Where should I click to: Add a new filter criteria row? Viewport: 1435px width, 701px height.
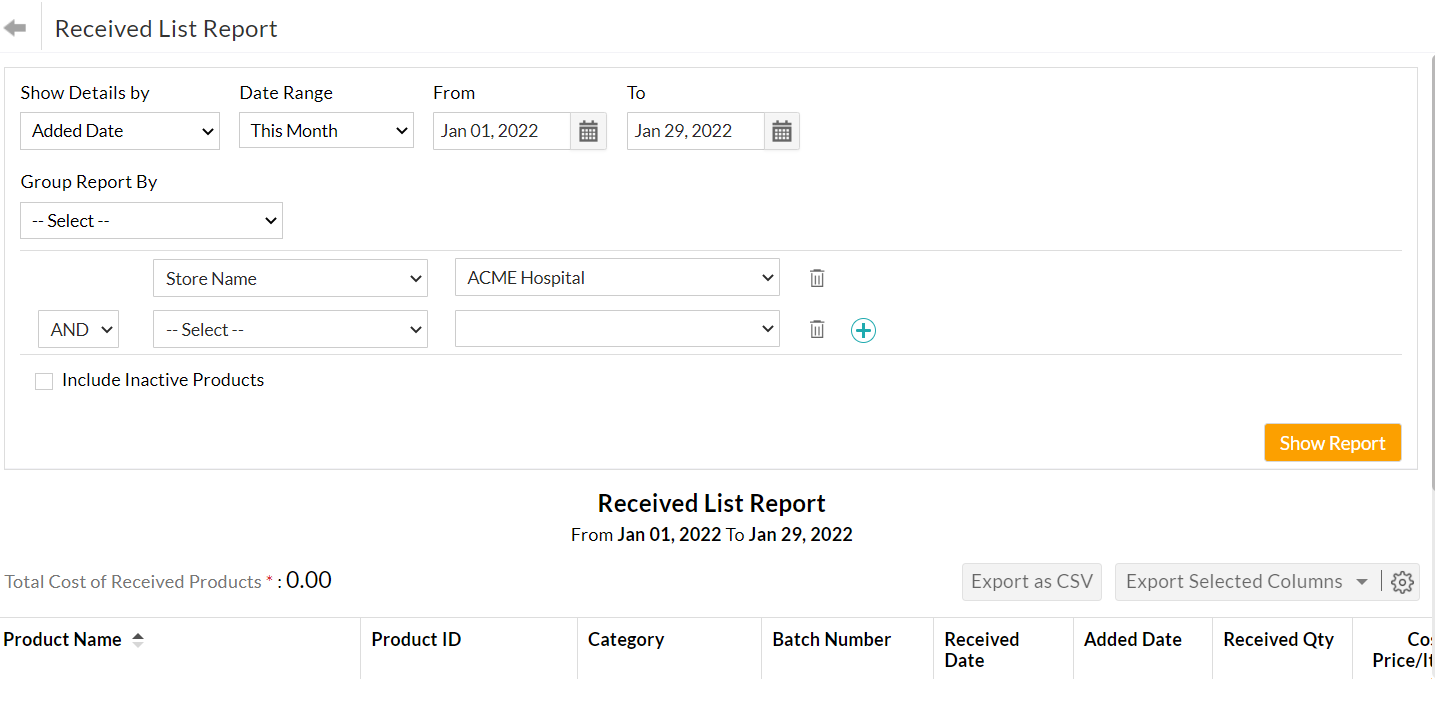coord(863,330)
